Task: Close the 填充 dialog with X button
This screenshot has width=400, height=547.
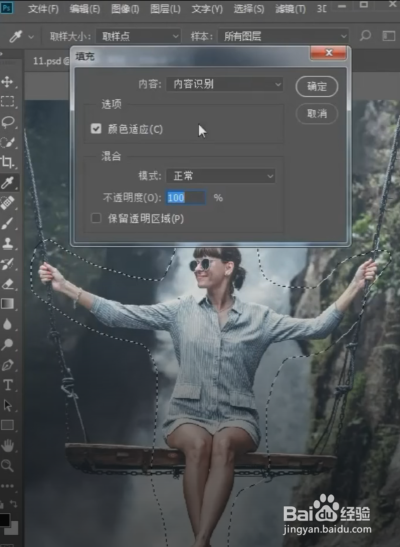Action: tap(328, 53)
